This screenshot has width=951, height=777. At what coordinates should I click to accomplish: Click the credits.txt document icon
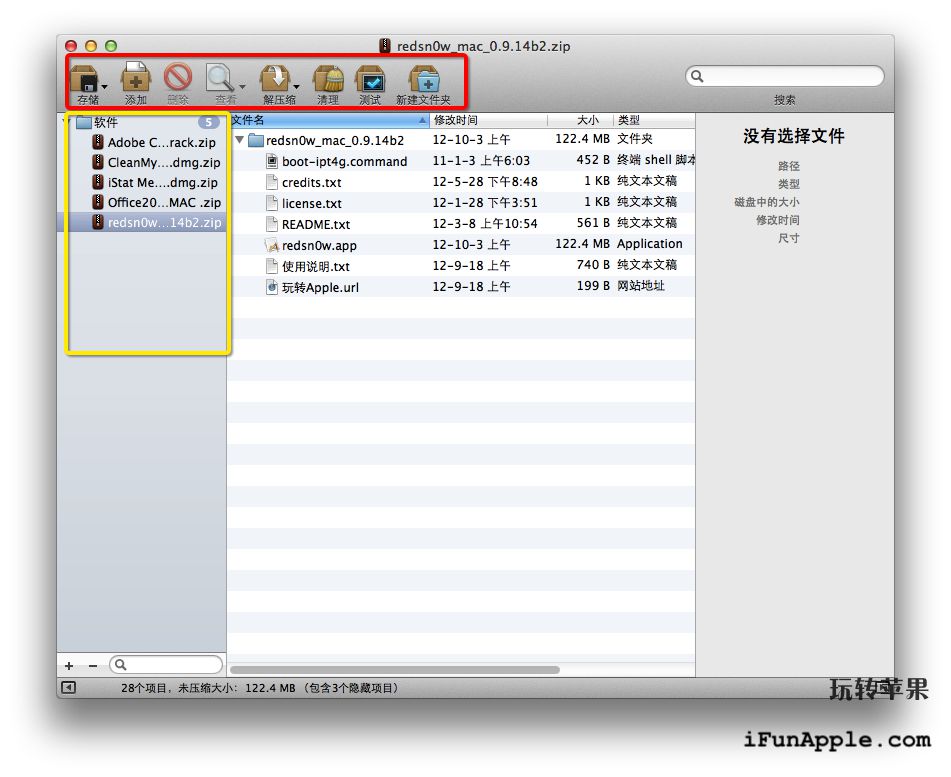tap(272, 181)
